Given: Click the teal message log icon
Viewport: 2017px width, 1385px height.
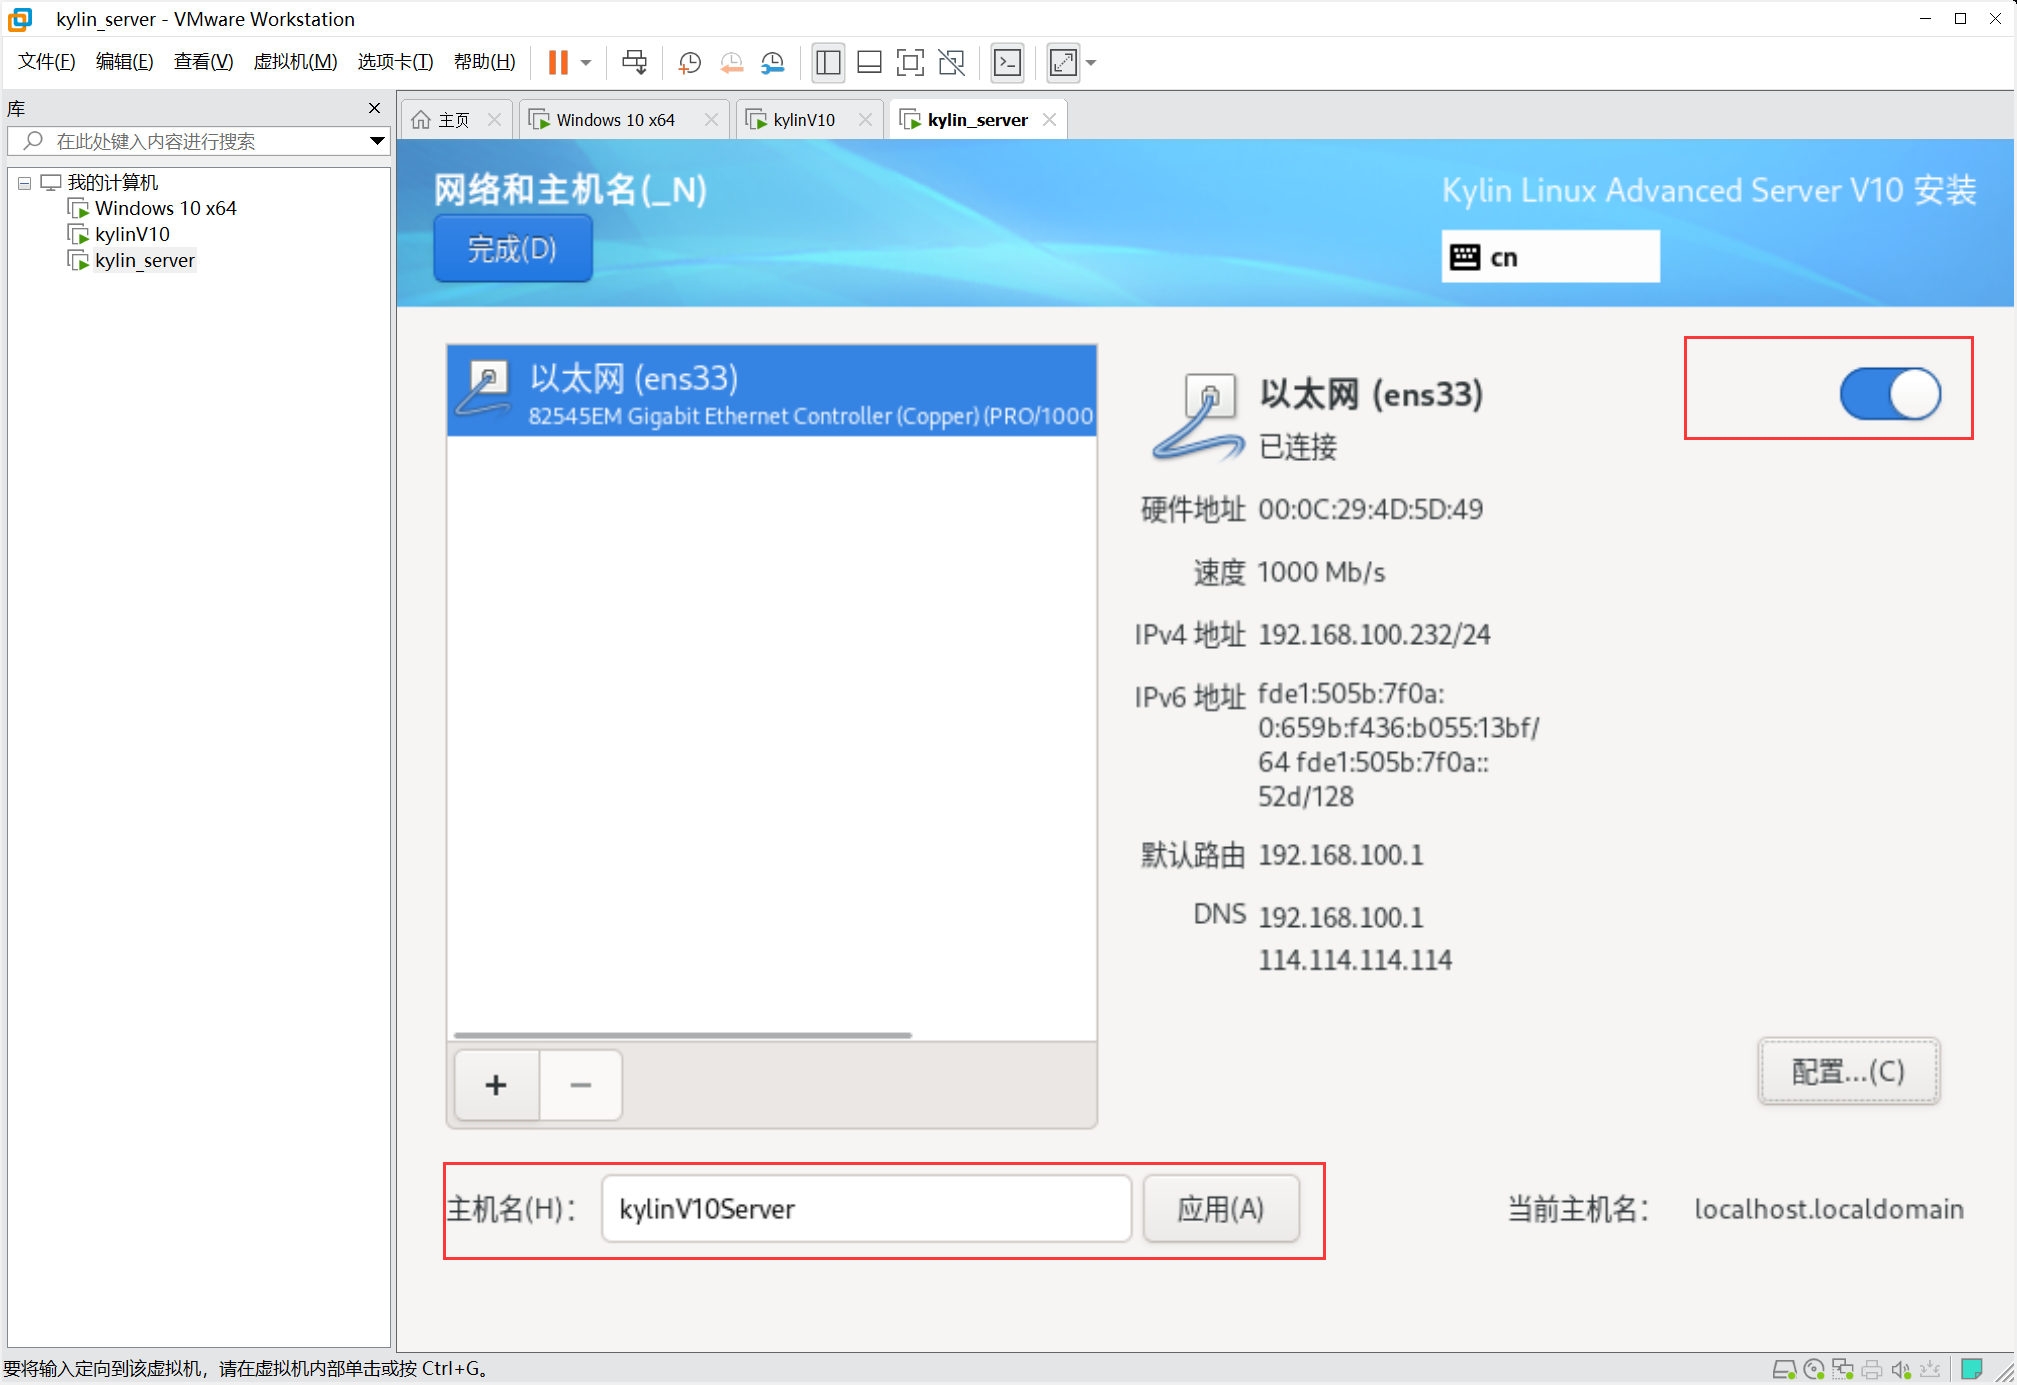Looking at the screenshot, I should click(x=1972, y=1369).
